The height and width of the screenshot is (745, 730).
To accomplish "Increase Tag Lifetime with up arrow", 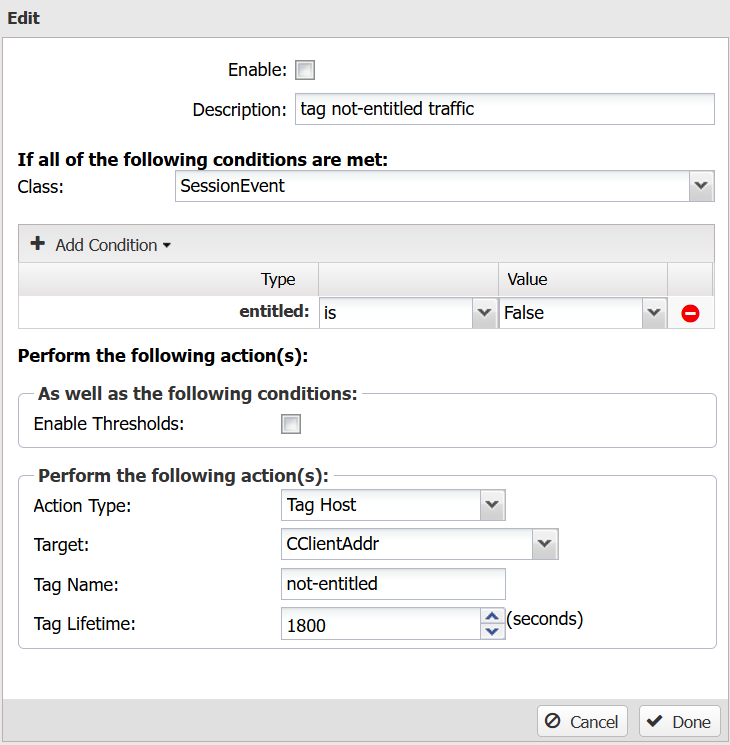I will pyautogui.click(x=492, y=617).
